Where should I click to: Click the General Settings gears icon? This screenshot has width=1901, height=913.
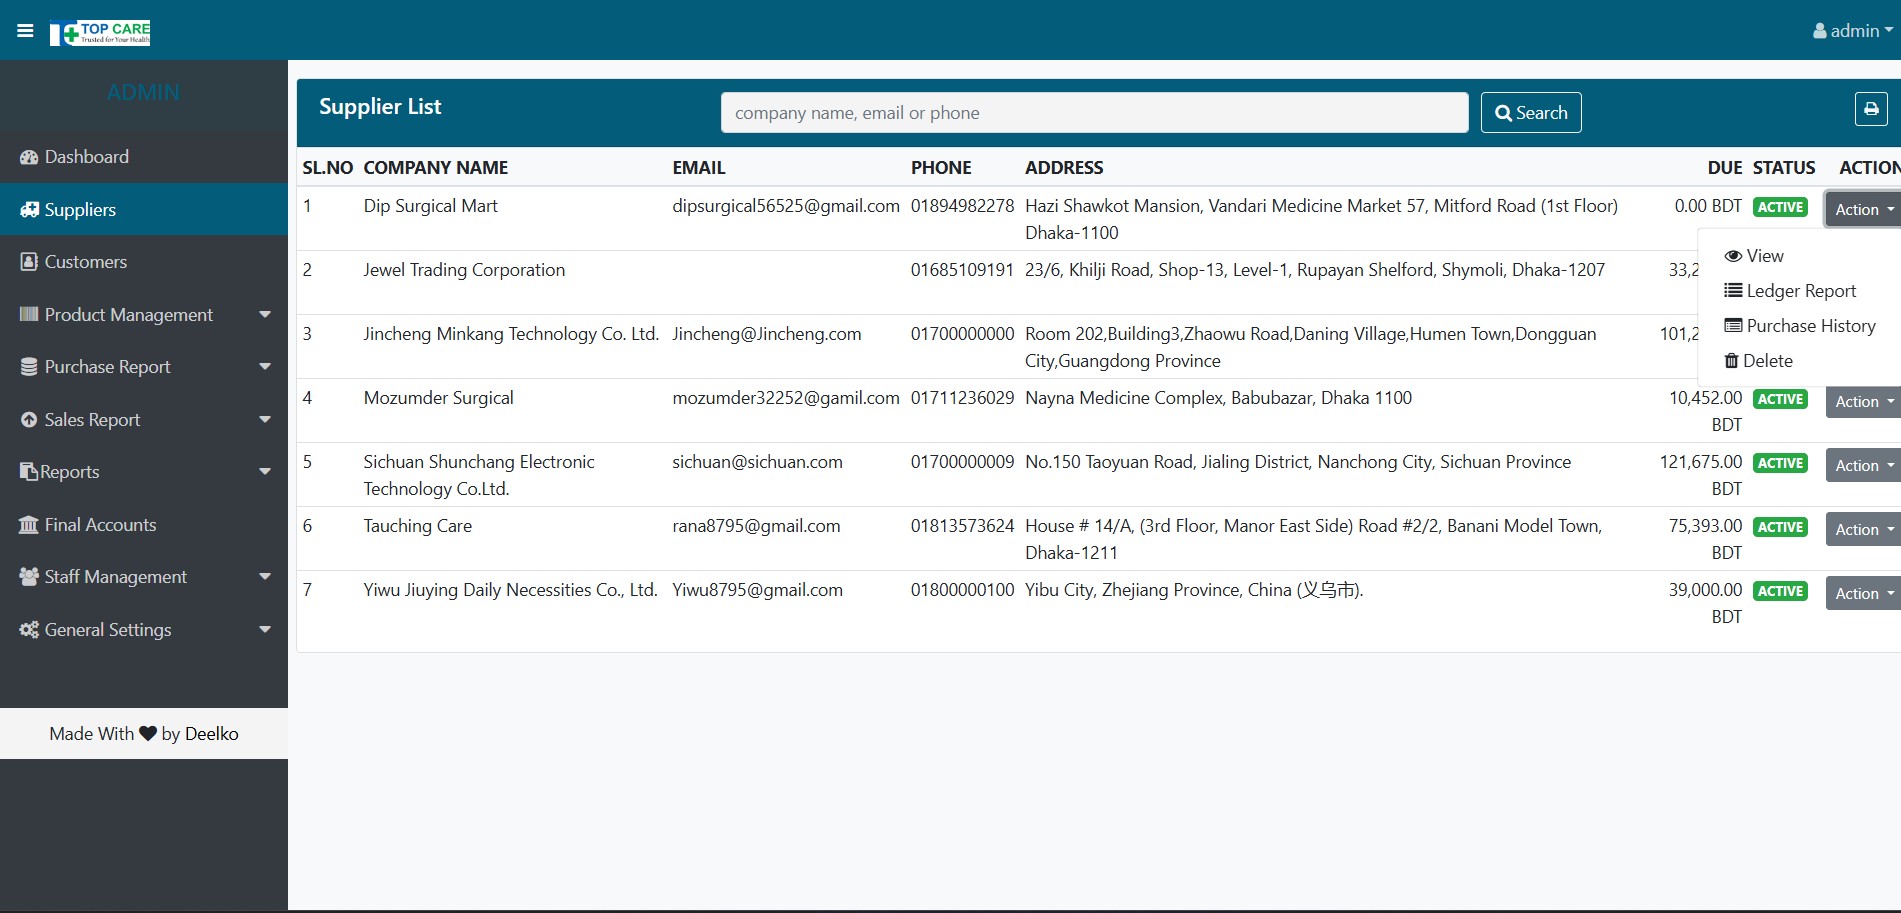coord(29,630)
